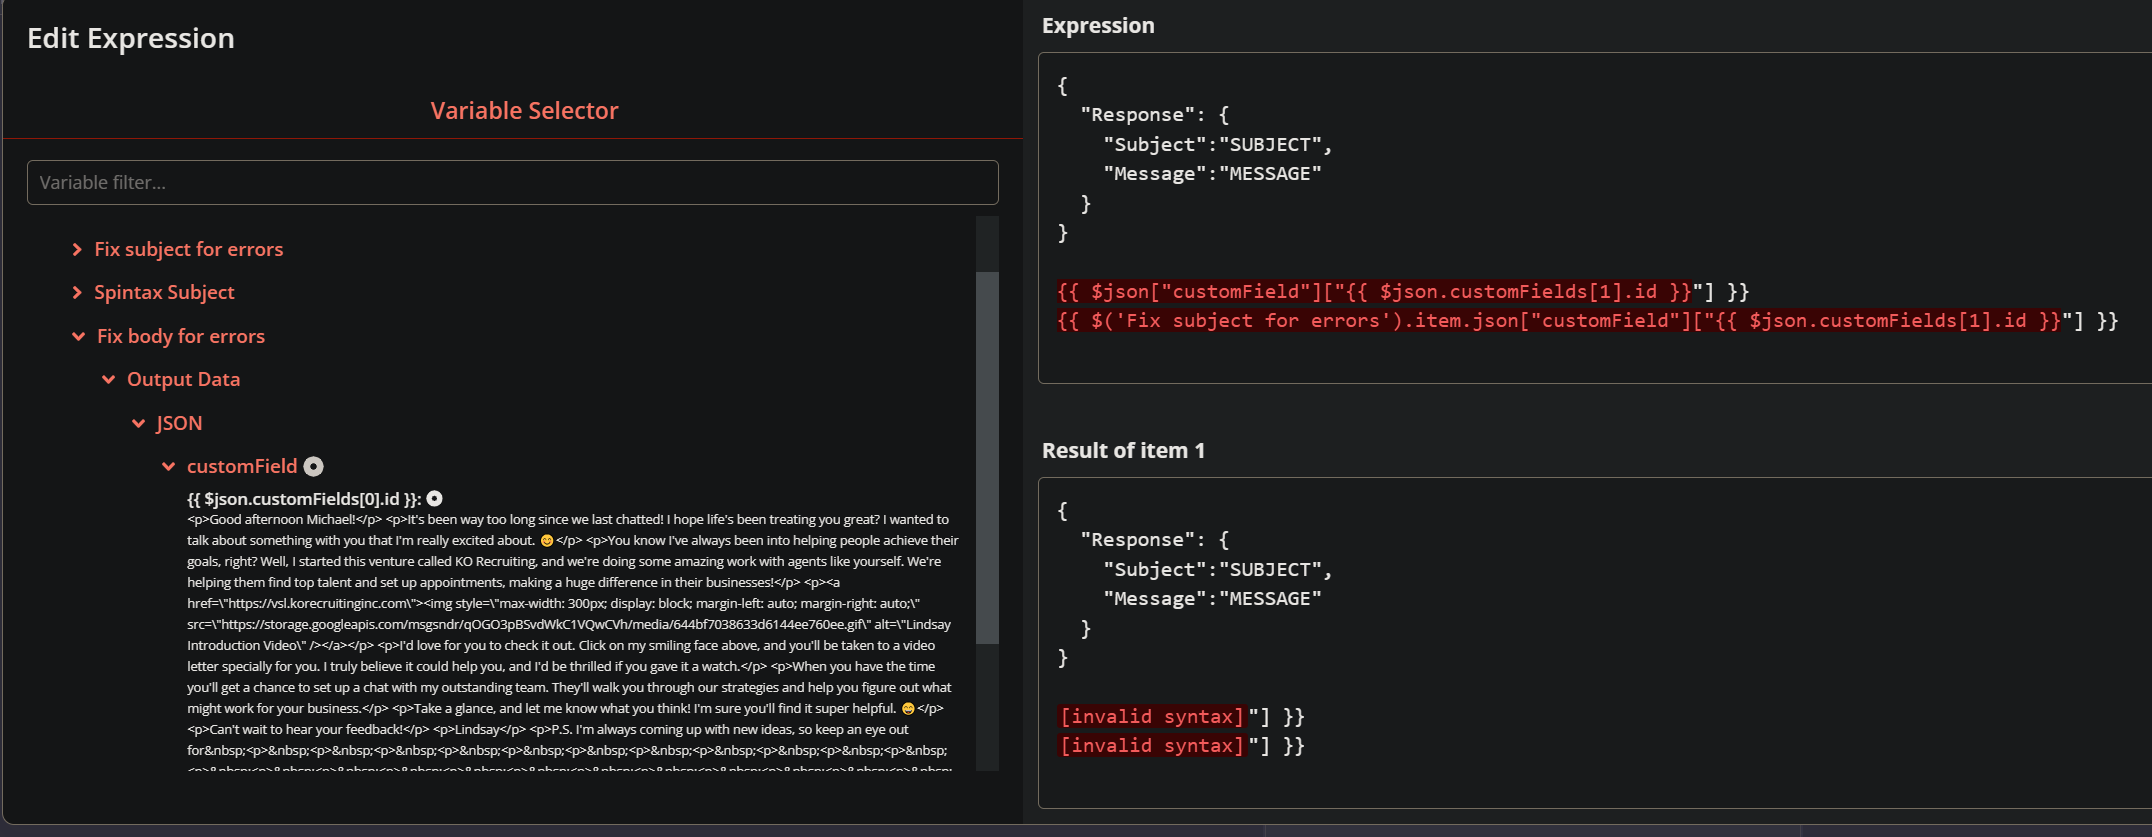
Task: Collapse the Output Data chevron
Action: pos(109,380)
